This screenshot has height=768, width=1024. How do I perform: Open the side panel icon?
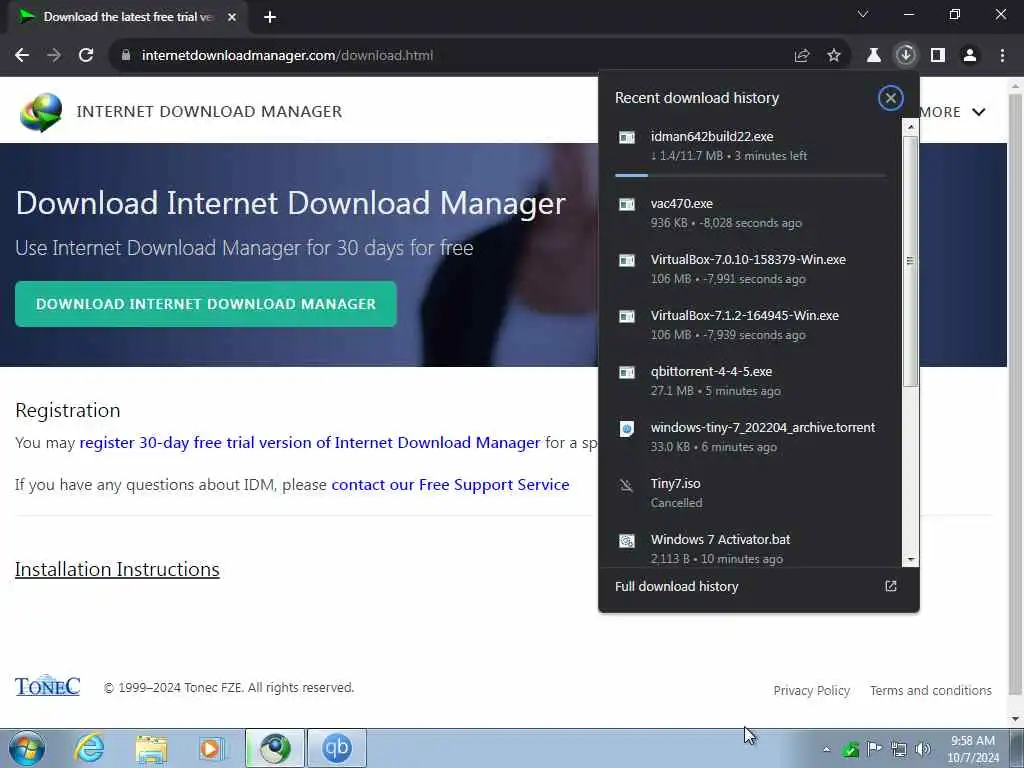coord(938,56)
